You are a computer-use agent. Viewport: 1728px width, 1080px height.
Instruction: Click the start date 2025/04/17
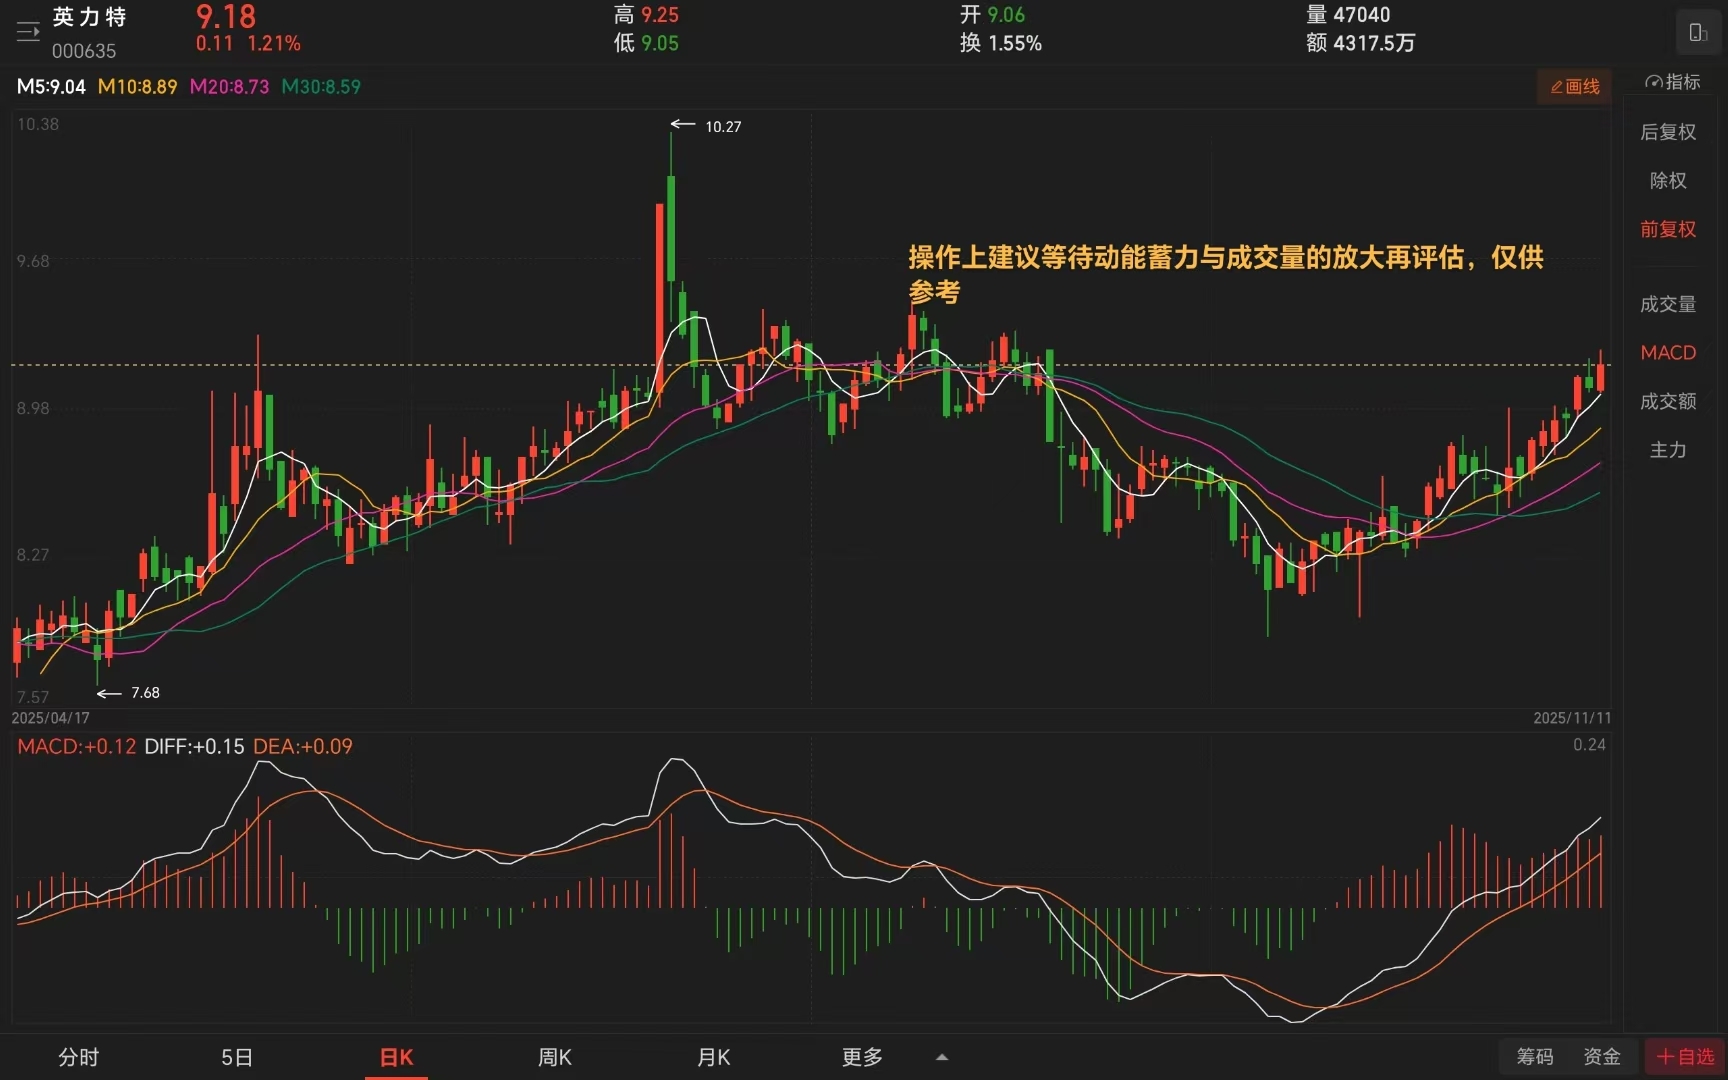tap(50, 718)
